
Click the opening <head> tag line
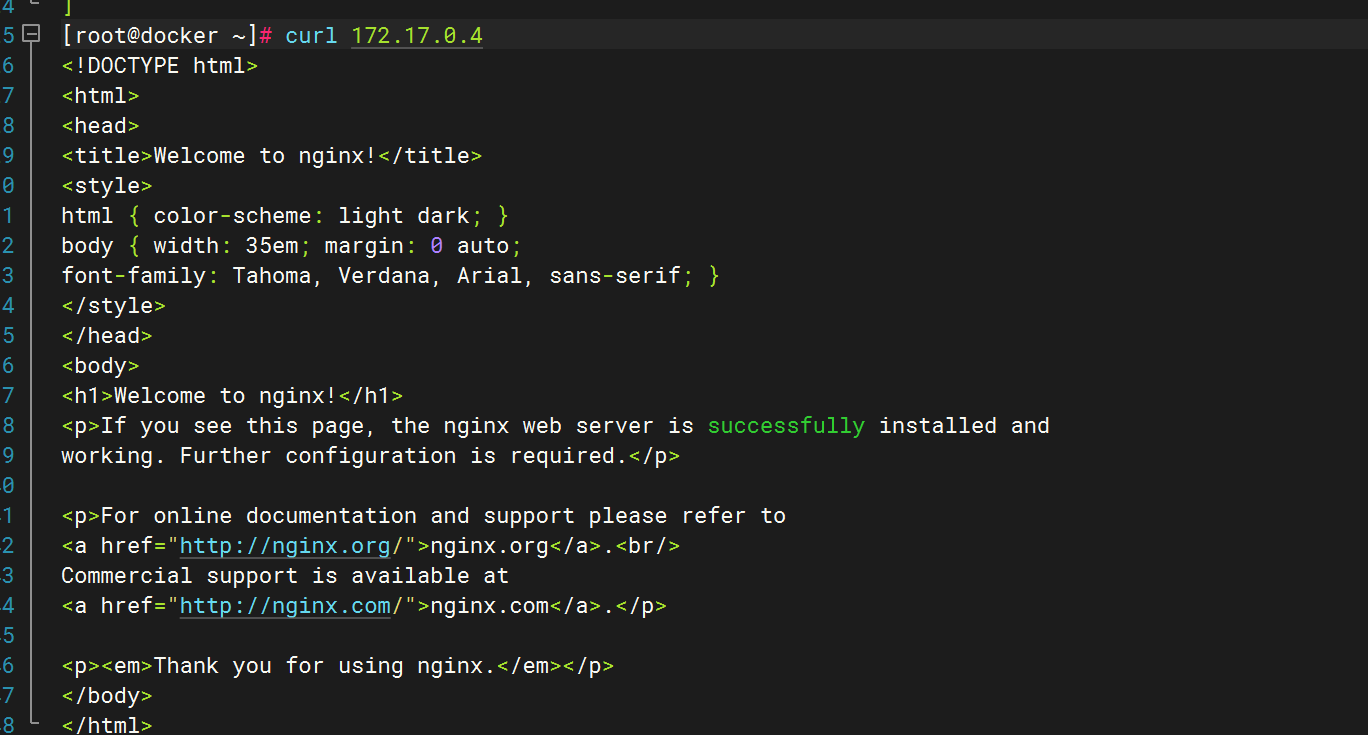pos(100,126)
